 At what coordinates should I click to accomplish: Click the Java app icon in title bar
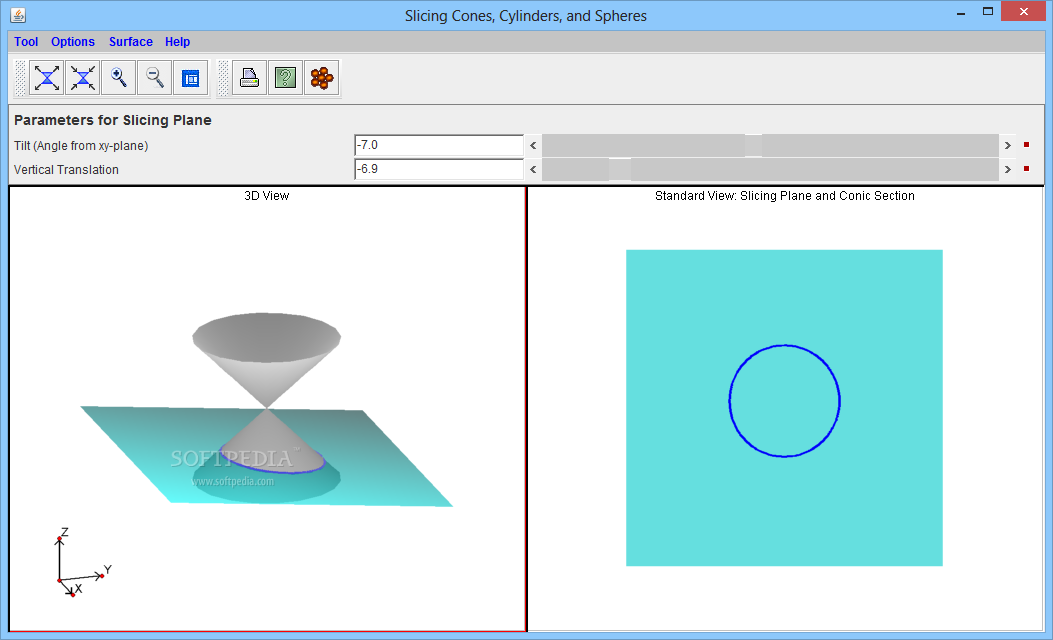coord(18,15)
